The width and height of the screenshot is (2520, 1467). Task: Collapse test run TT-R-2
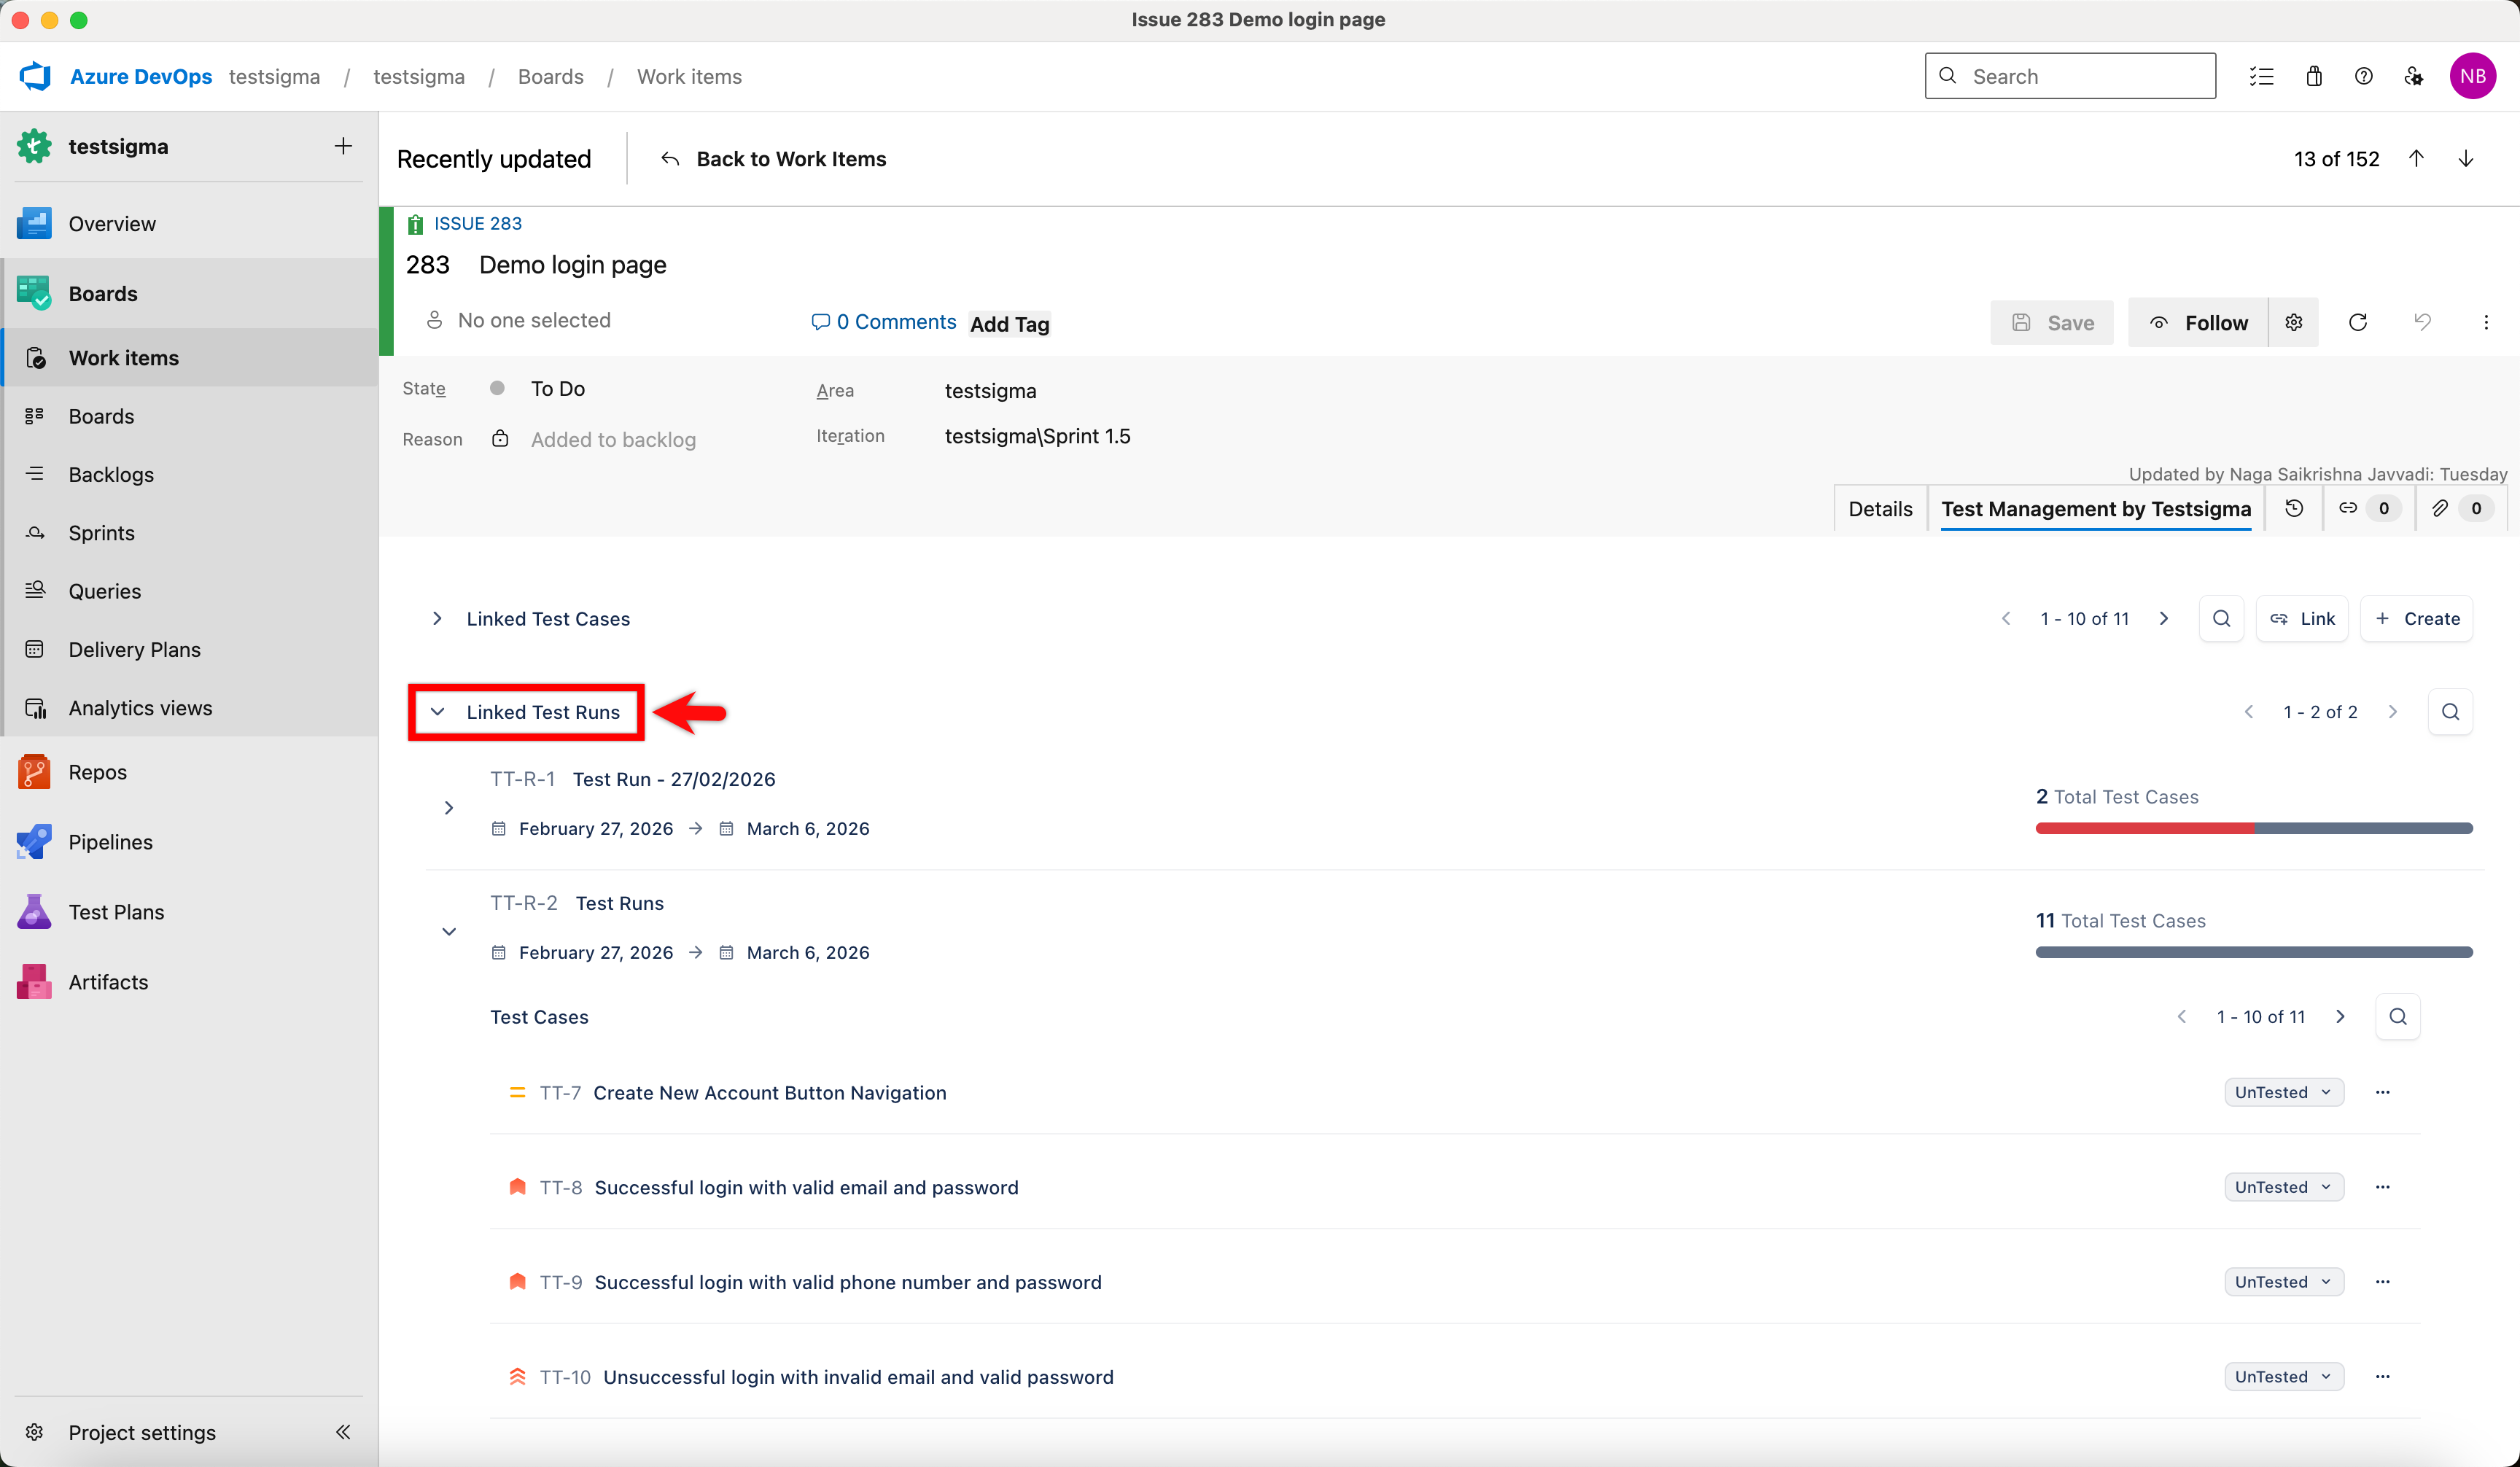449,932
